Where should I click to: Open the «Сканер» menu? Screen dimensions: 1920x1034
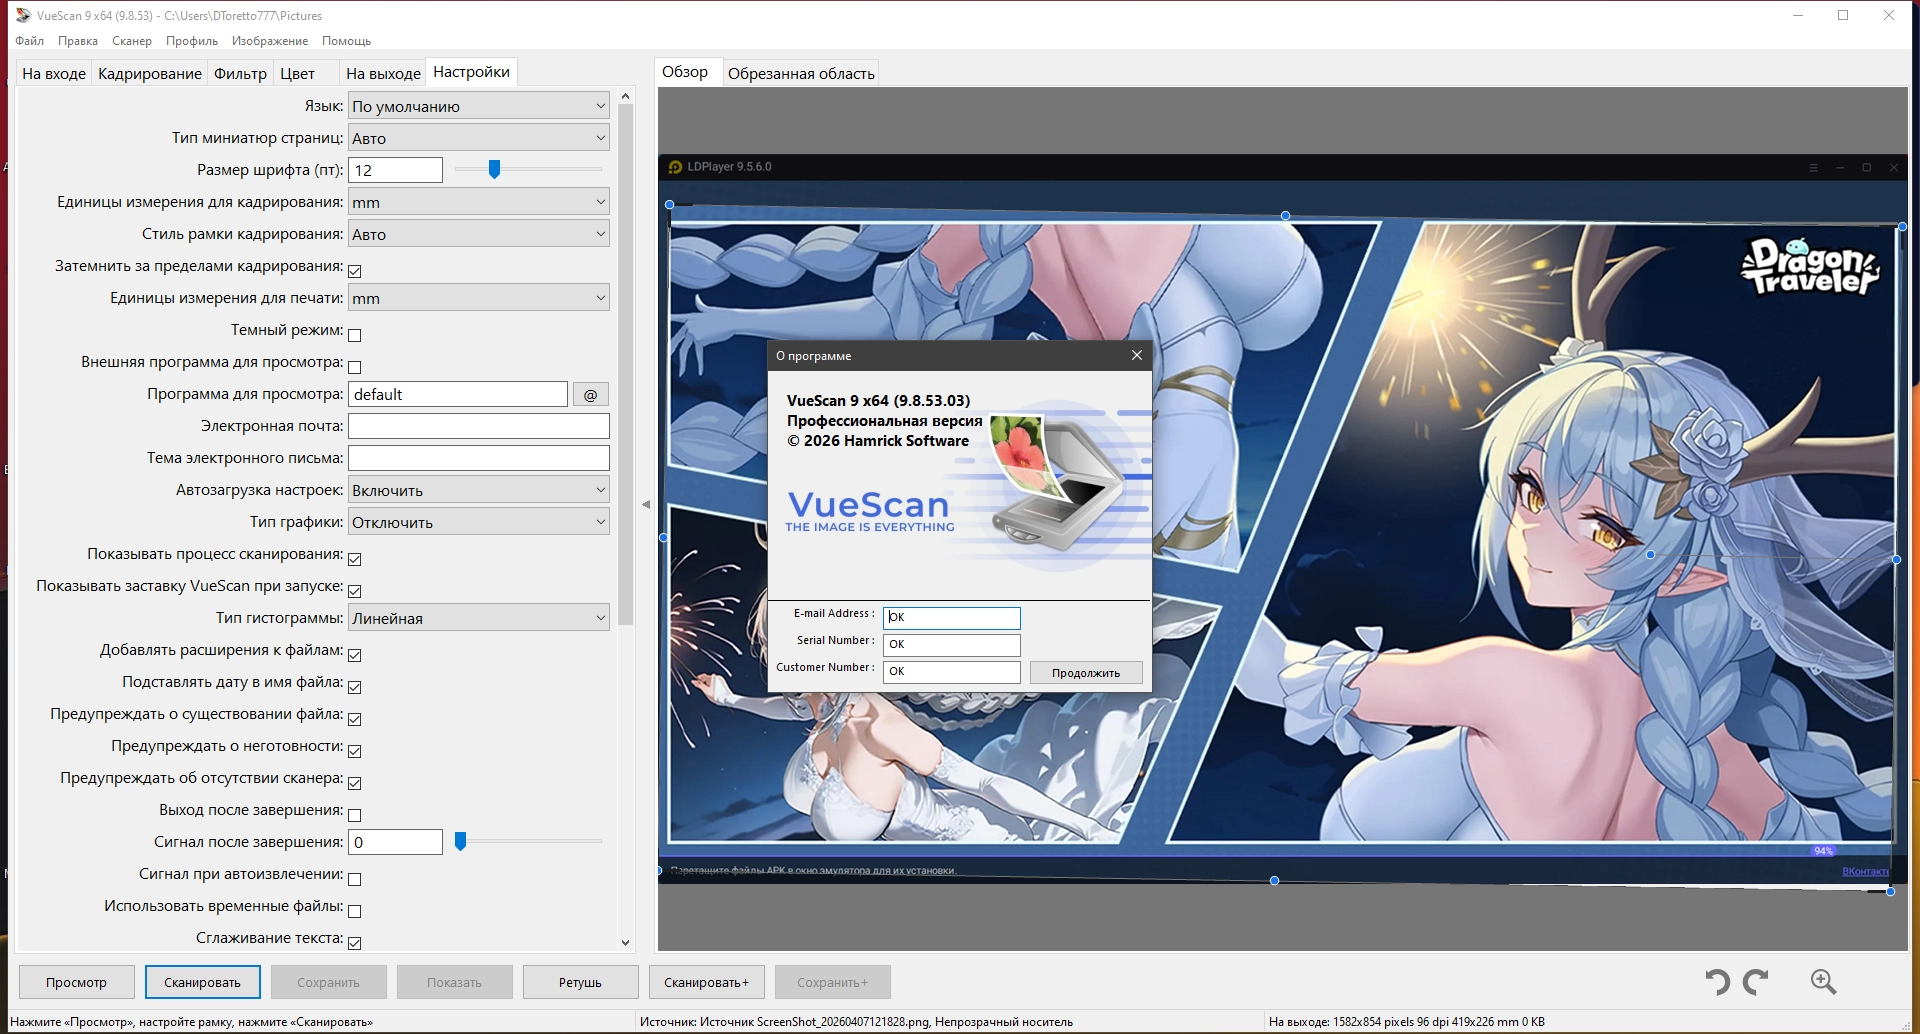(x=132, y=41)
